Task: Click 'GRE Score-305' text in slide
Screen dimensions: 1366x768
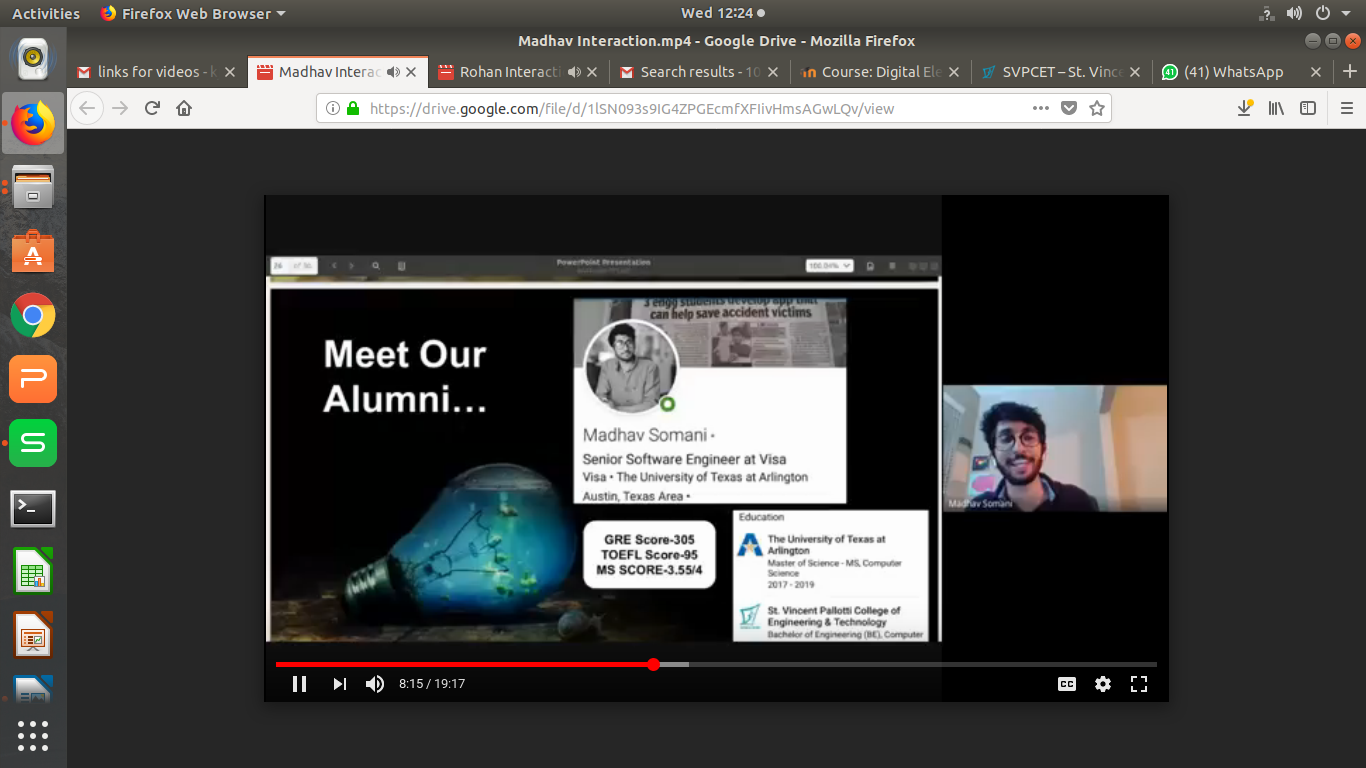Action: (649, 540)
